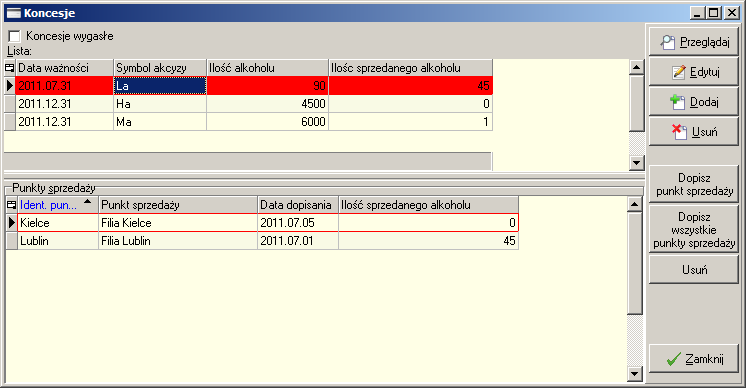Image resolution: width=746 pixels, height=388 pixels.
Task: Sort by Data ważności column header
Action: [x=64, y=68]
